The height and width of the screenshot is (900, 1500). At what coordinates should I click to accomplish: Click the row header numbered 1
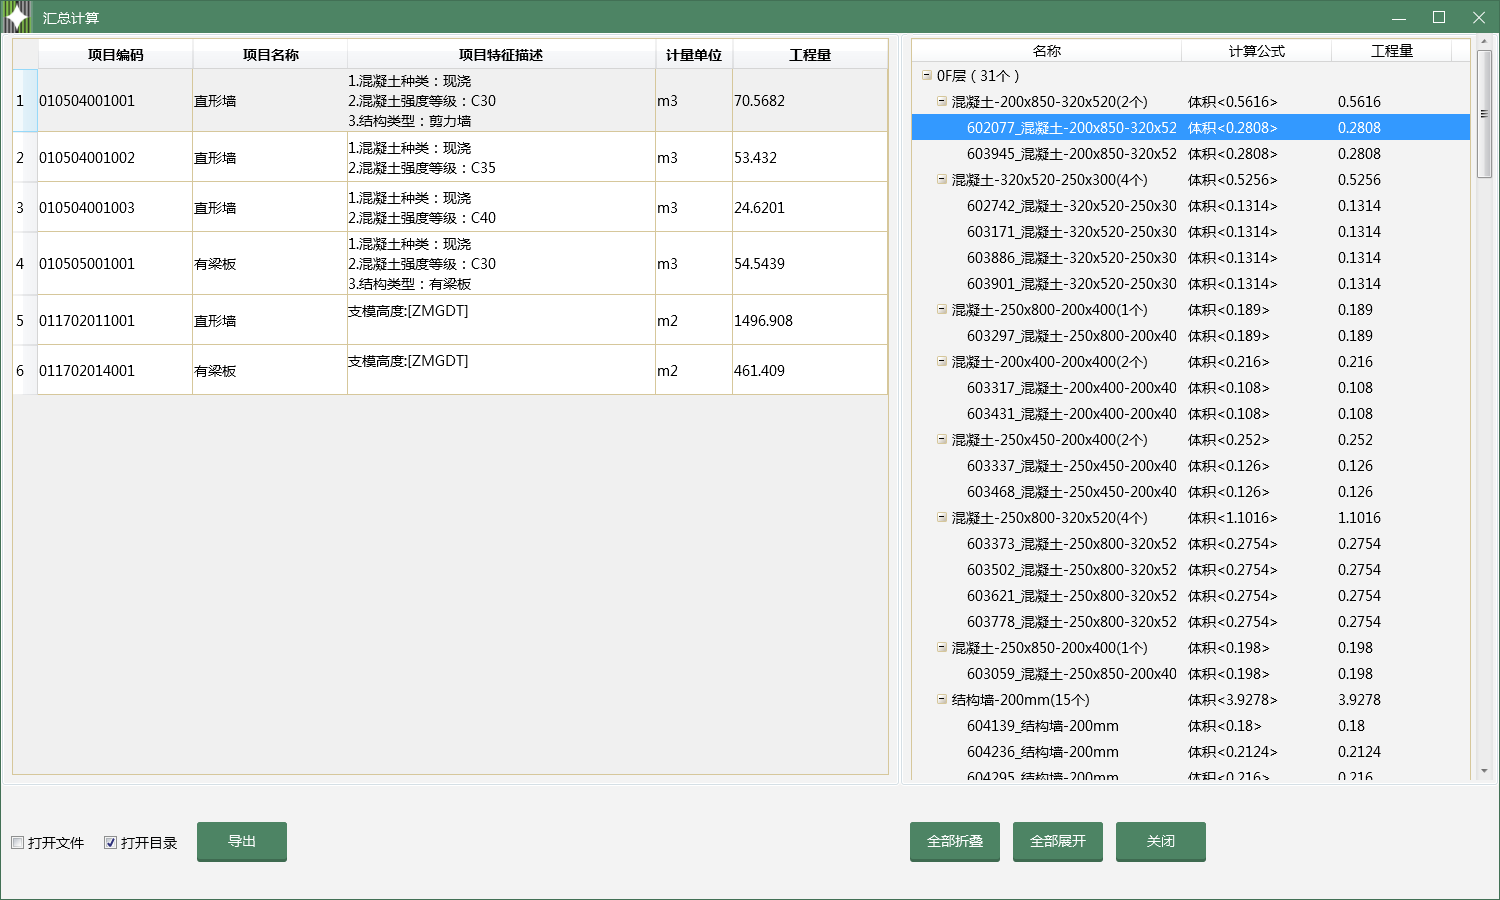point(25,101)
